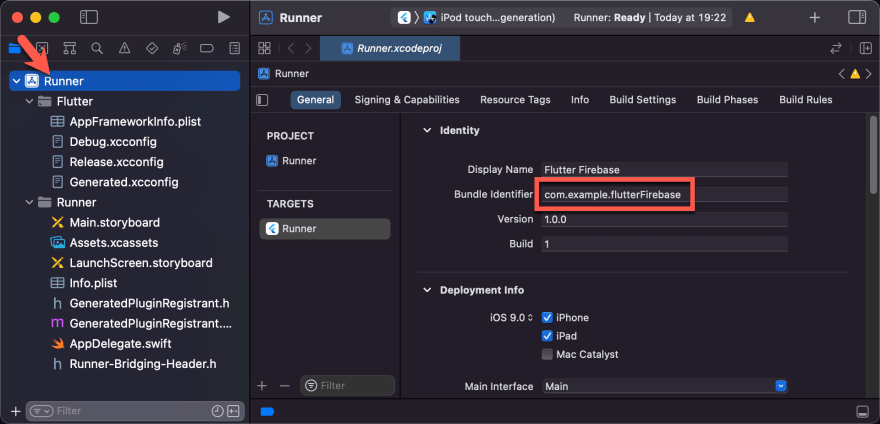880x424 pixels.
Task: Click the Runner jump bar breadcrumb
Action: (283, 74)
